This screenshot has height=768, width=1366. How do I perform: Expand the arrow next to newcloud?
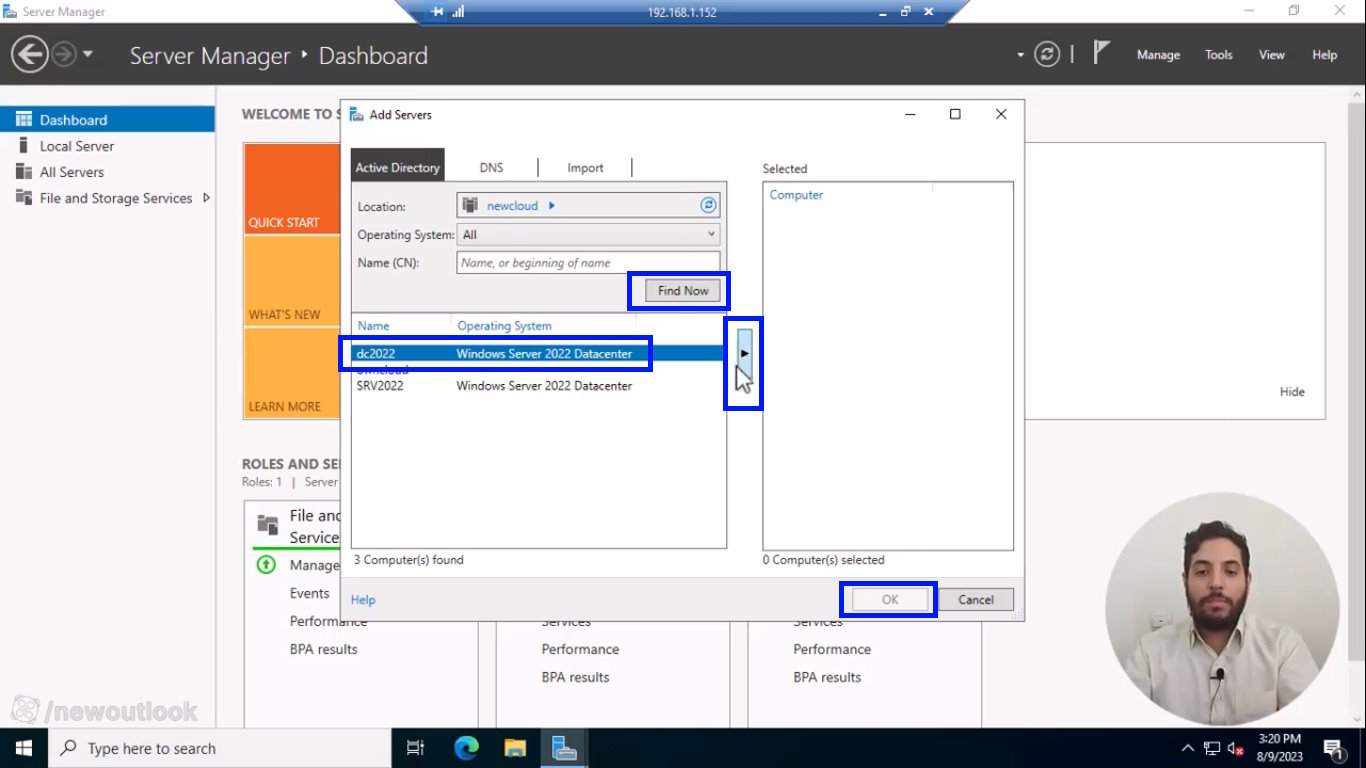552,206
